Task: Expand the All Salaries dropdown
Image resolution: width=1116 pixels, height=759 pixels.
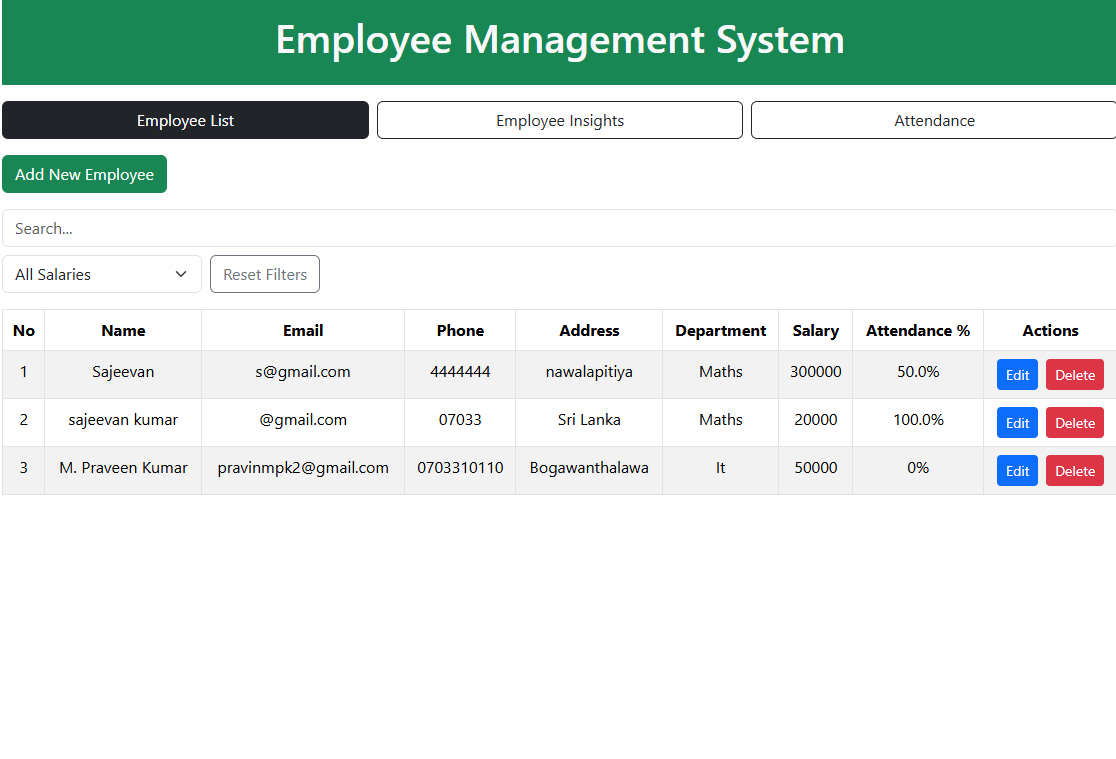Action: [101, 274]
